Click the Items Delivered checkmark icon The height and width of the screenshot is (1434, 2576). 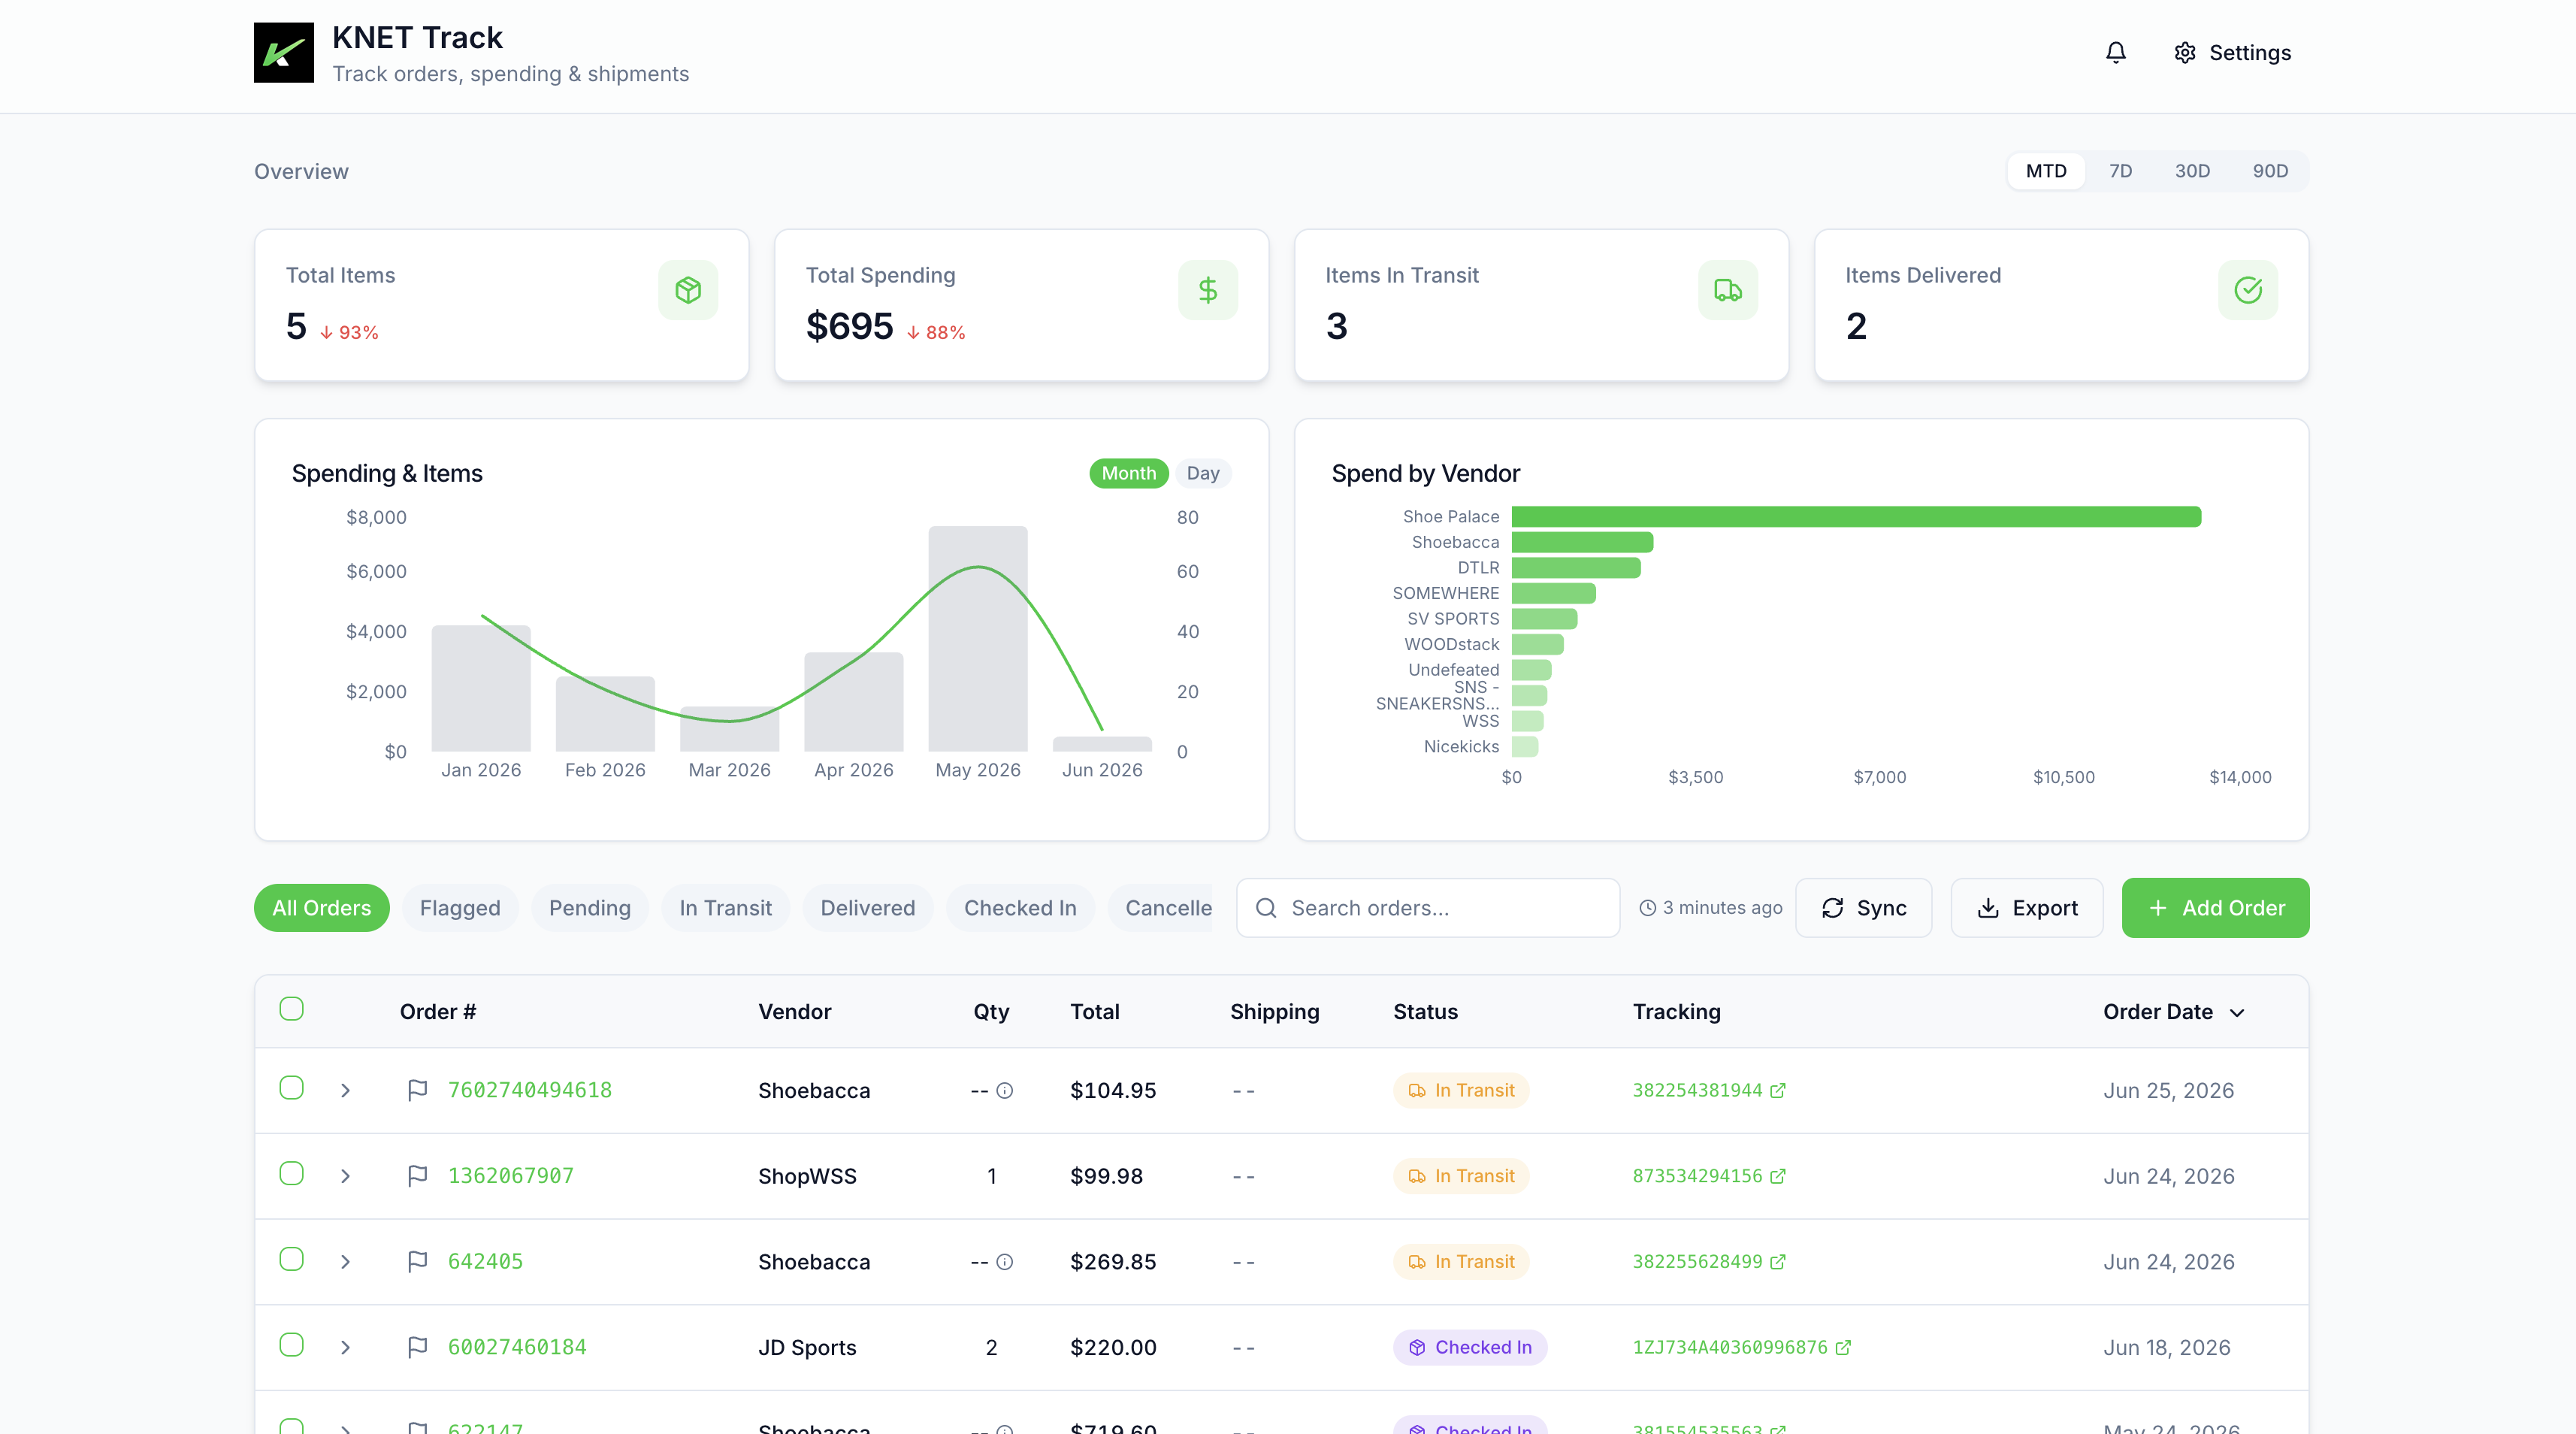point(2248,290)
